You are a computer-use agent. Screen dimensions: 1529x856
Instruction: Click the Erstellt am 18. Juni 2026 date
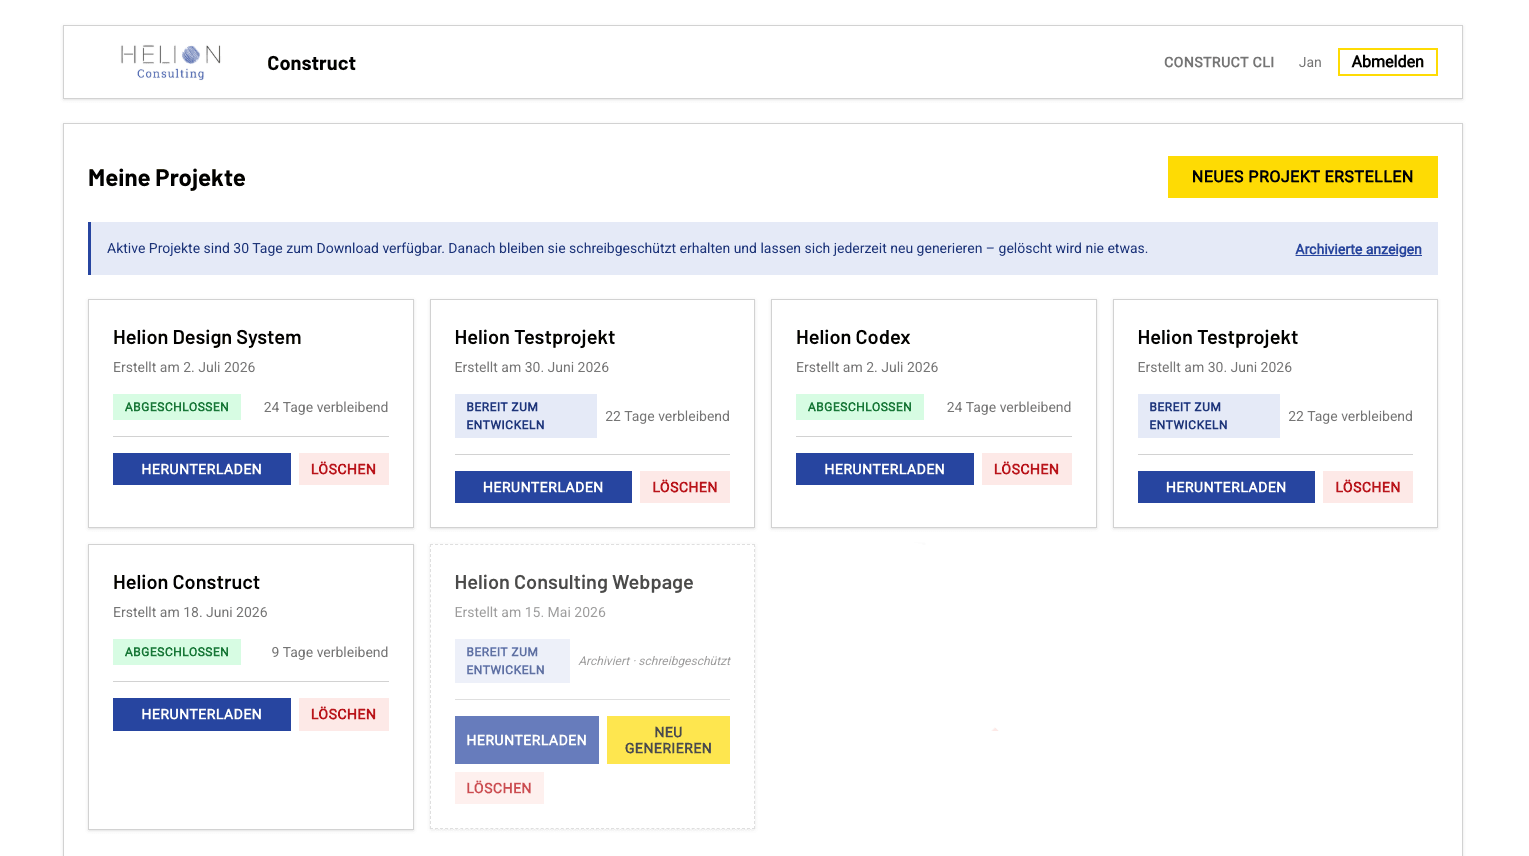(x=190, y=612)
